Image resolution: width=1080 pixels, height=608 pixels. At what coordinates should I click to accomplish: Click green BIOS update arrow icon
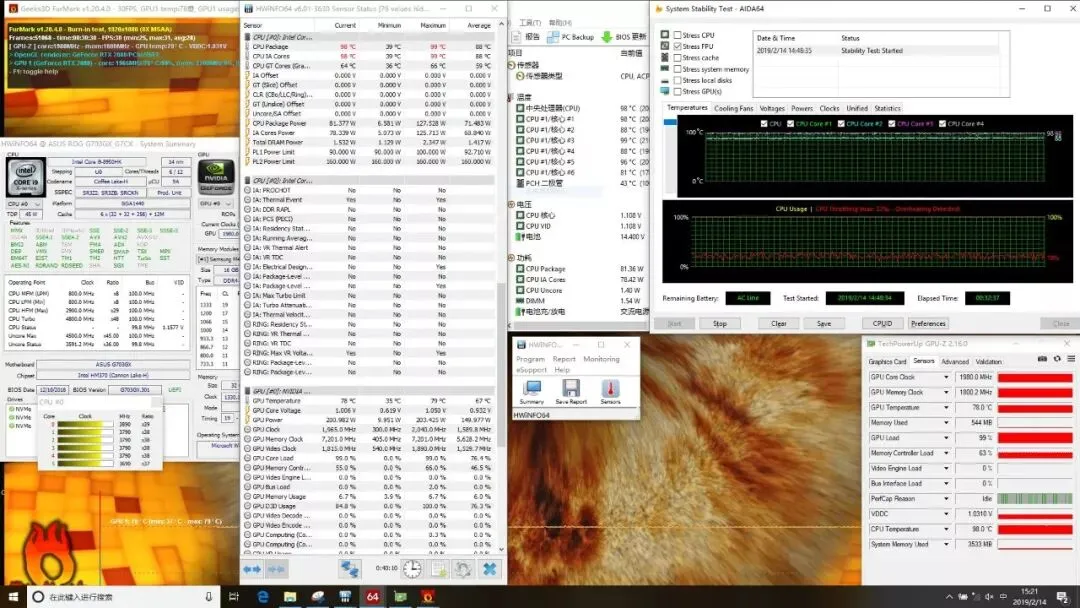click(607, 36)
